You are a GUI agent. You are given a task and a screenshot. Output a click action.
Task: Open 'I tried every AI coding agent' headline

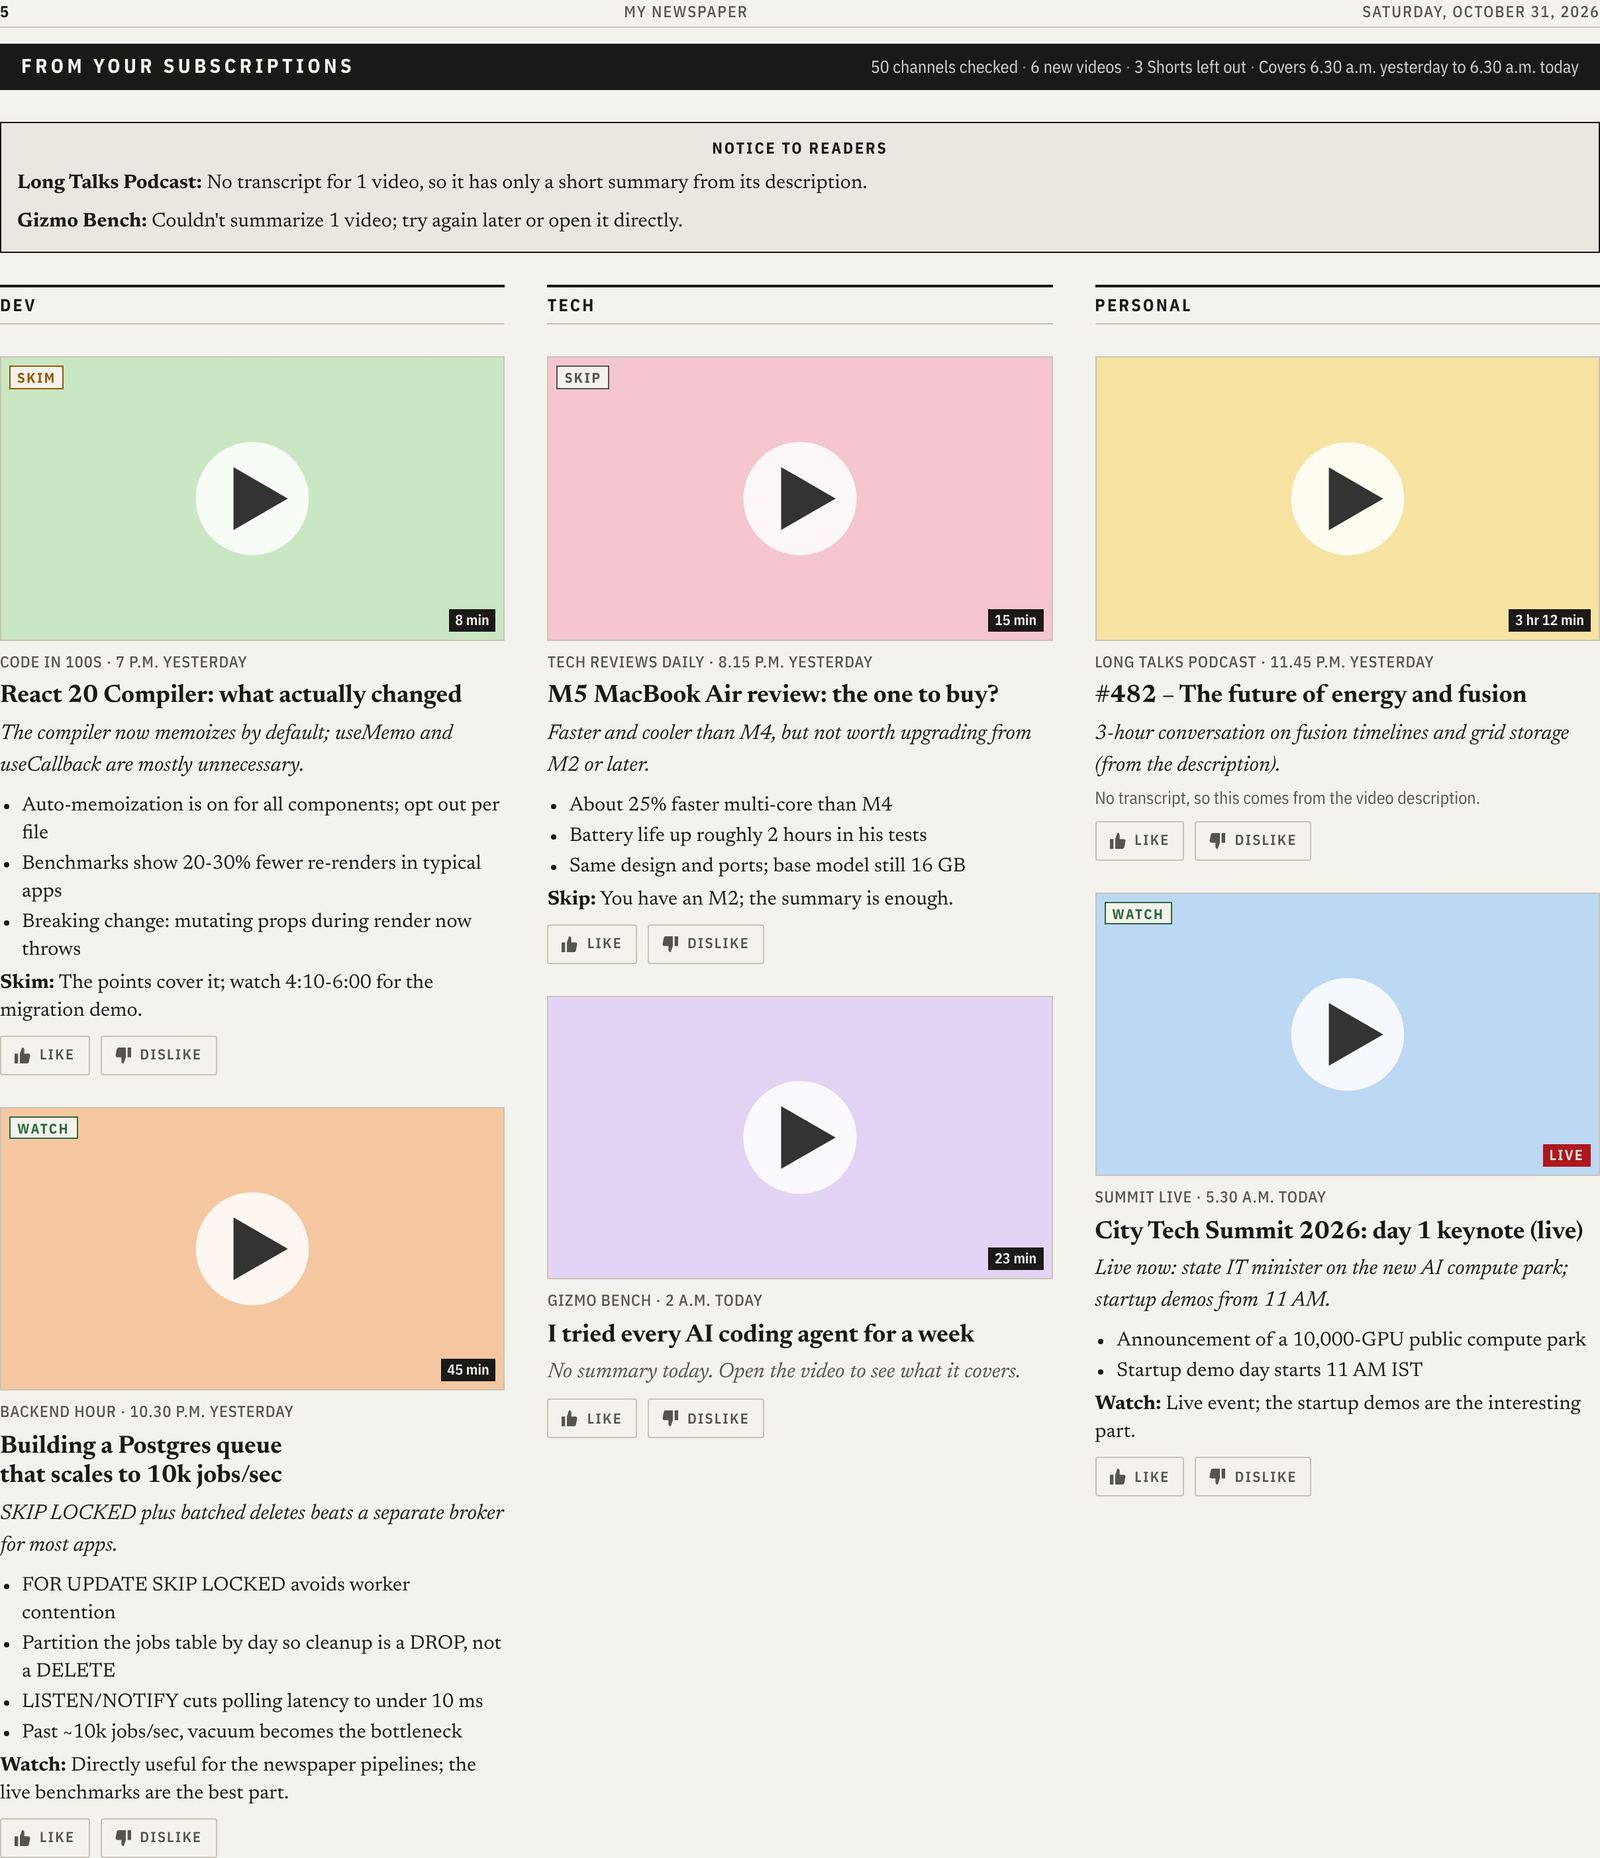(761, 1334)
